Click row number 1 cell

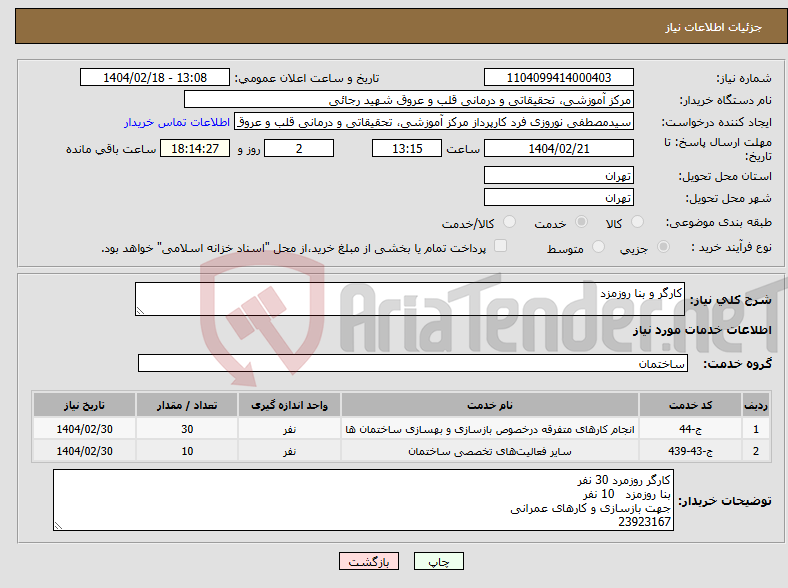[x=756, y=429]
